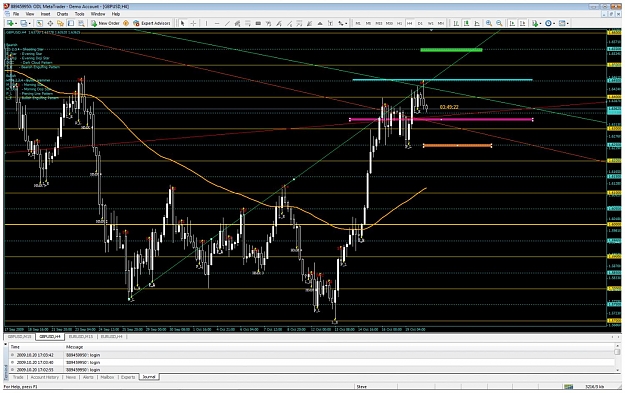Select the H4 timeframe button
Image resolution: width=625 pixels, height=393 pixels.
pos(410,23)
